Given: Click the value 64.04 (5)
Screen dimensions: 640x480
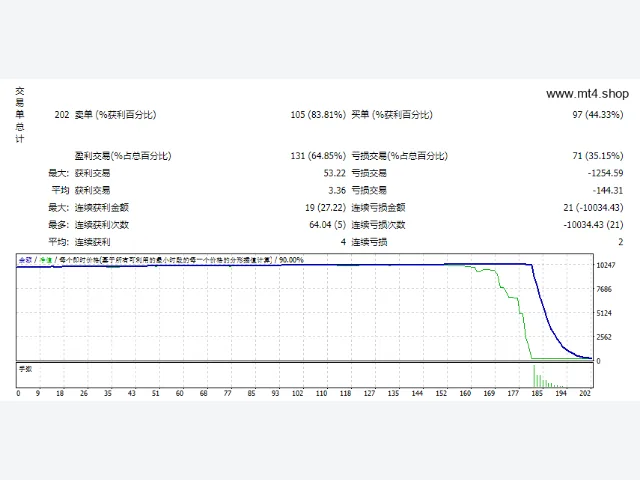Looking at the screenshot, I should click(327, 225).
